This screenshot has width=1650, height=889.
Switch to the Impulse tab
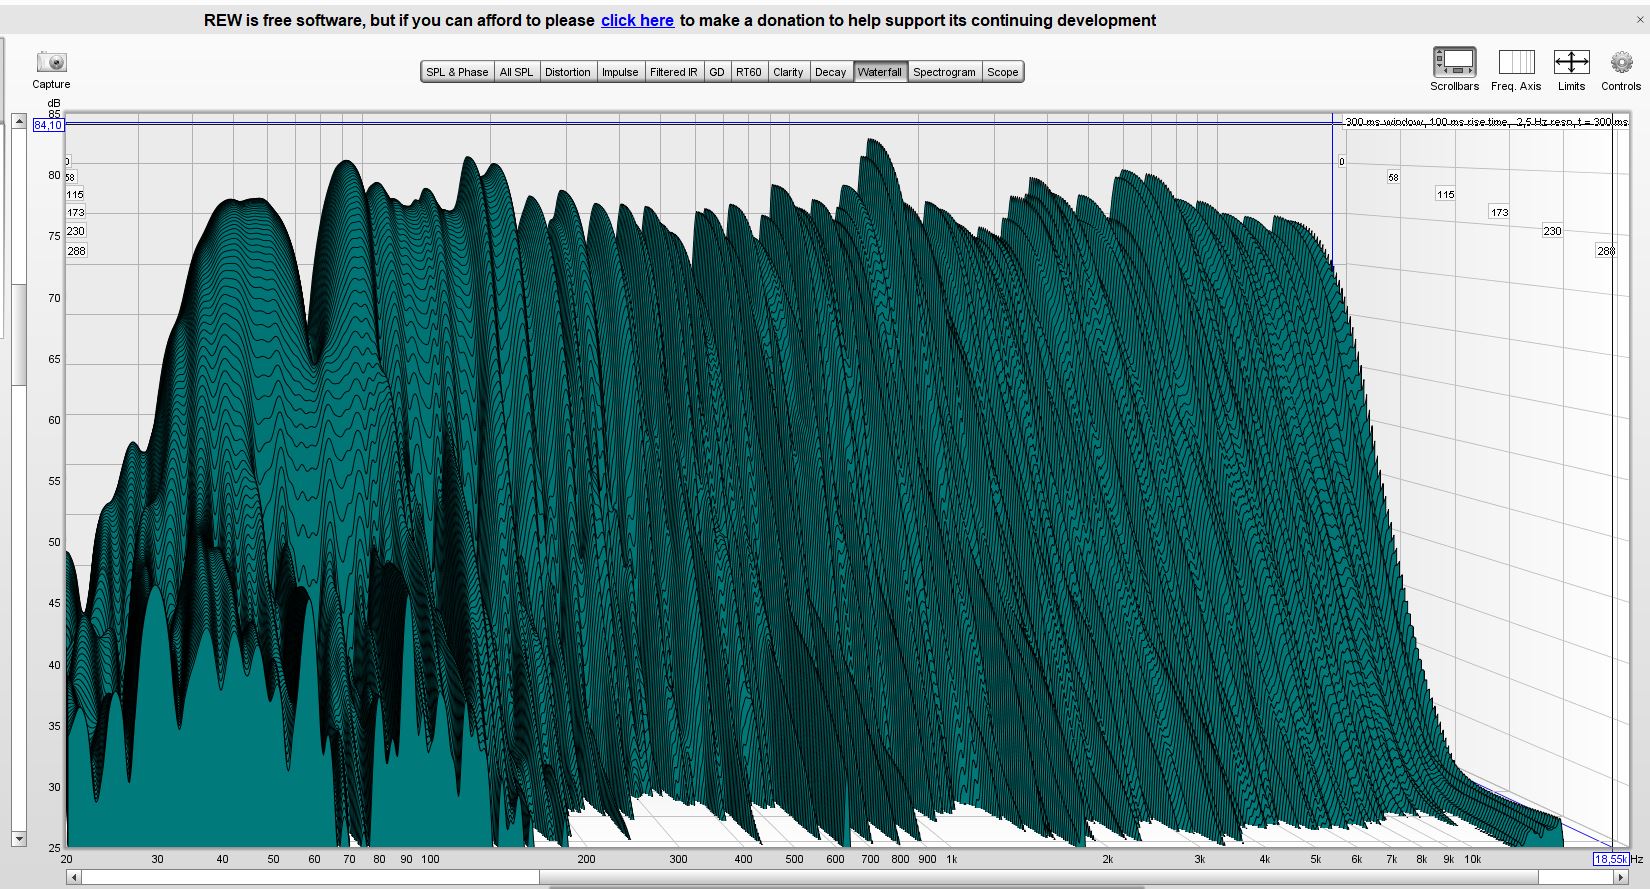pyautogui.click(x=620, y=72)
